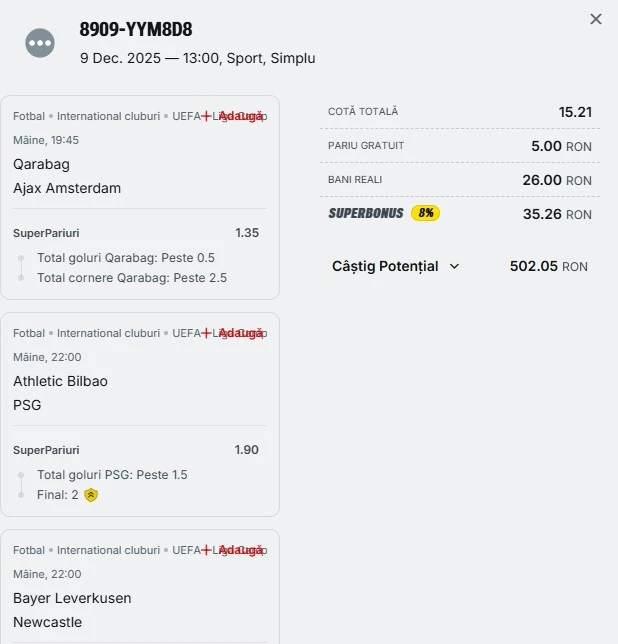618x644 pixels.
Task: Click the bet ID 8909-YYM8D8 title
Action: pyautogui.click(x=136, y=30)
